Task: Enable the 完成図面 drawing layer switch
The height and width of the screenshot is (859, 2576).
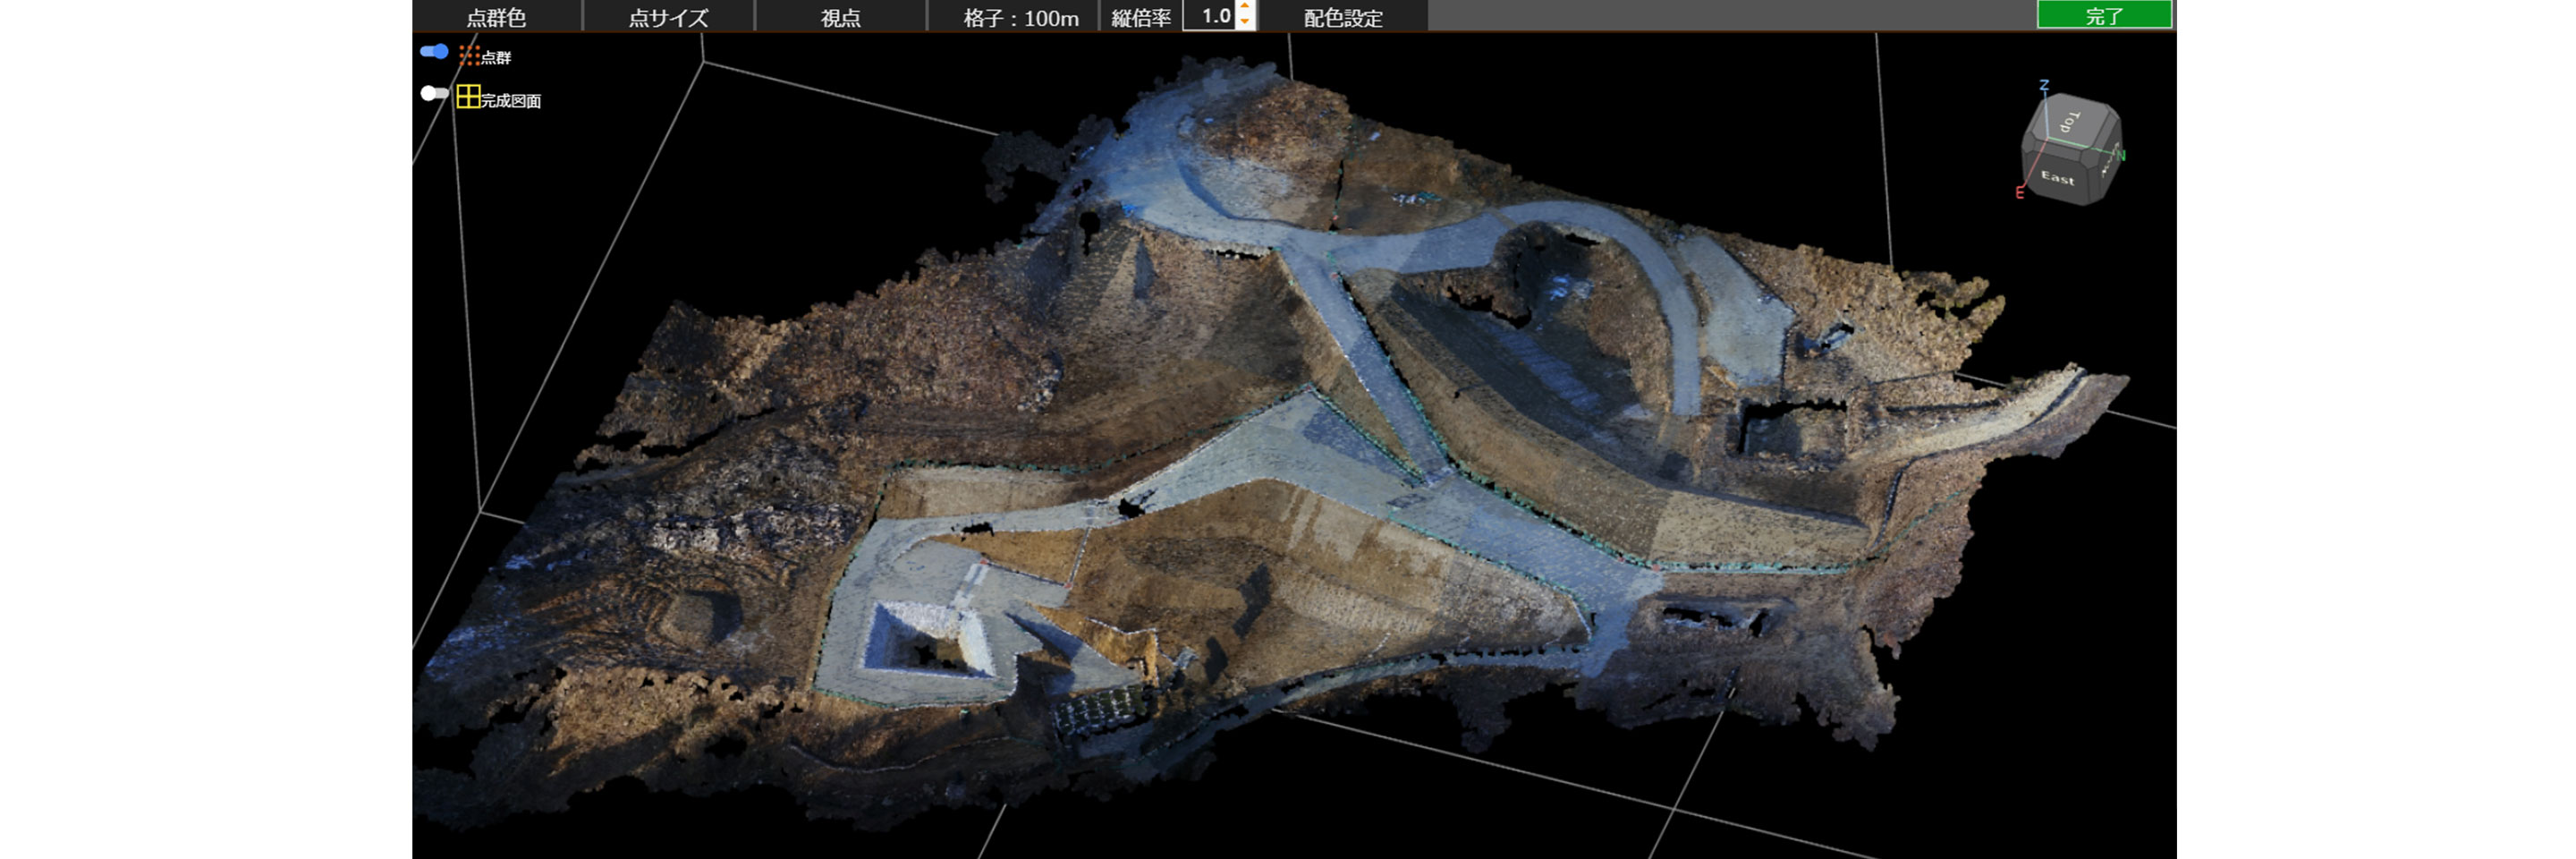Action: (x=434, y=93)
